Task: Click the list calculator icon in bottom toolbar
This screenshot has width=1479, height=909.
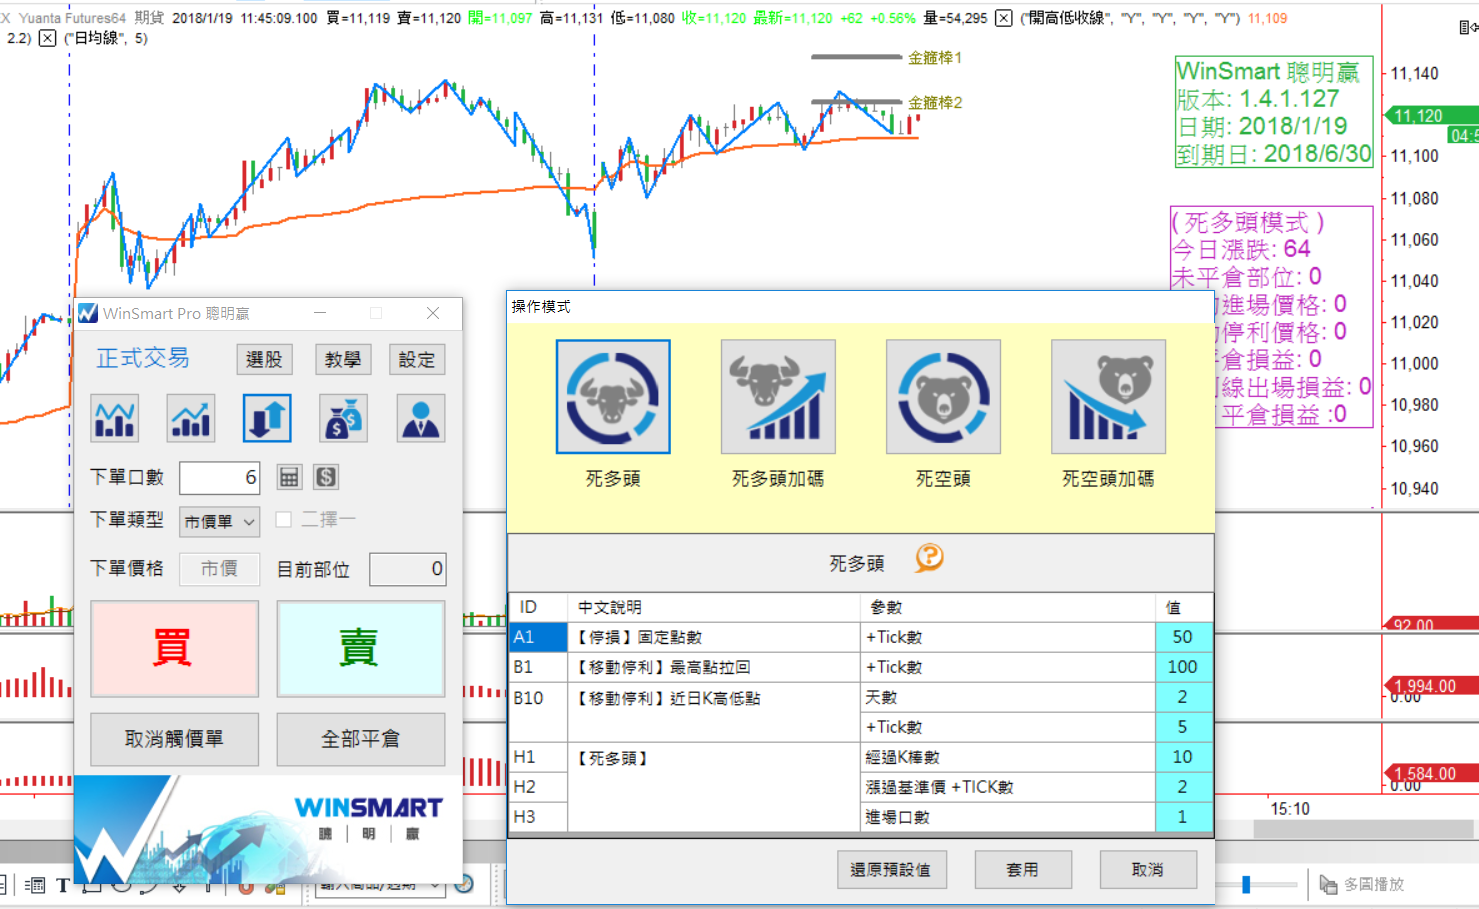Action: 34,885
